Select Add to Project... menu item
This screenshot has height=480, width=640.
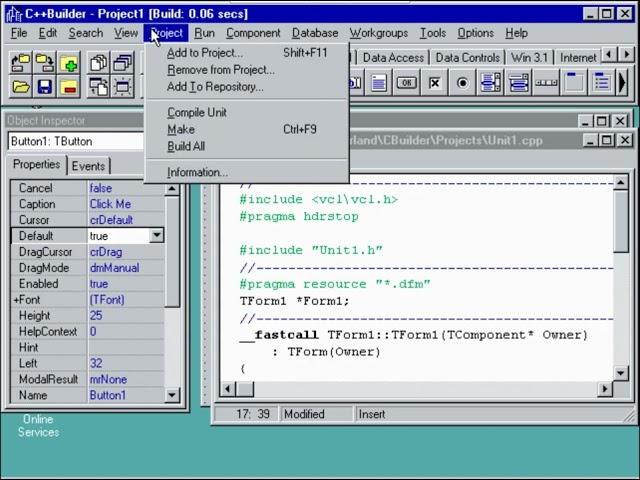204,52
